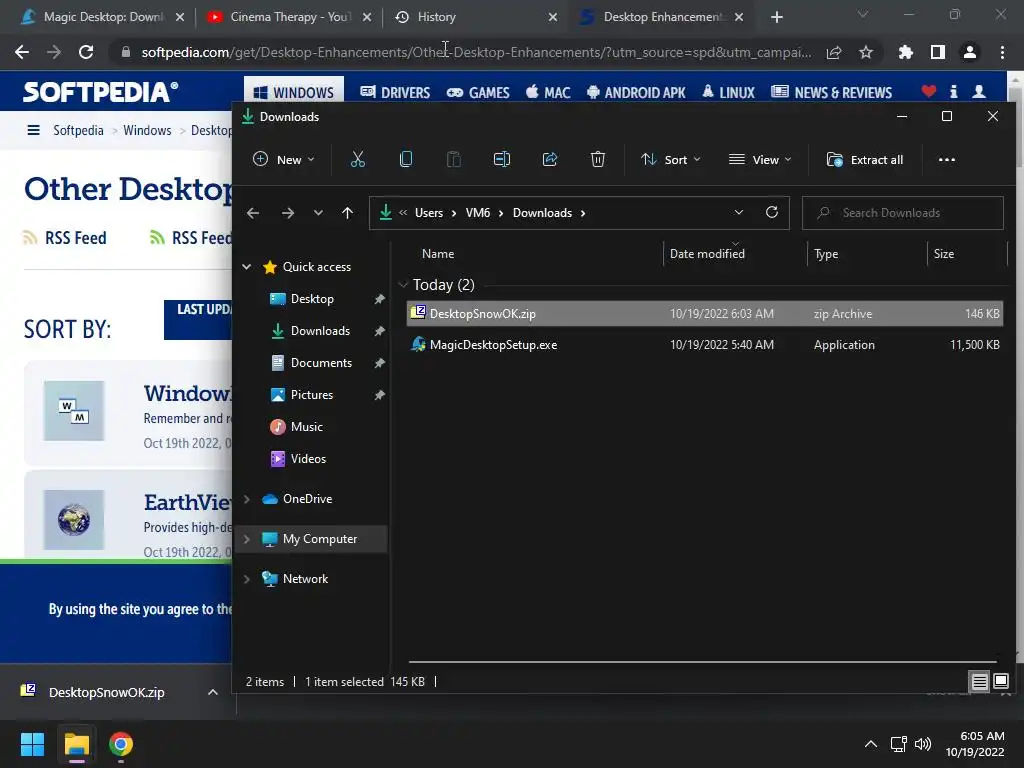This screenshot has width=1024, height=768.
Task: Click the Cut icon in Explorer toolbar
Action: click(357, 159)
